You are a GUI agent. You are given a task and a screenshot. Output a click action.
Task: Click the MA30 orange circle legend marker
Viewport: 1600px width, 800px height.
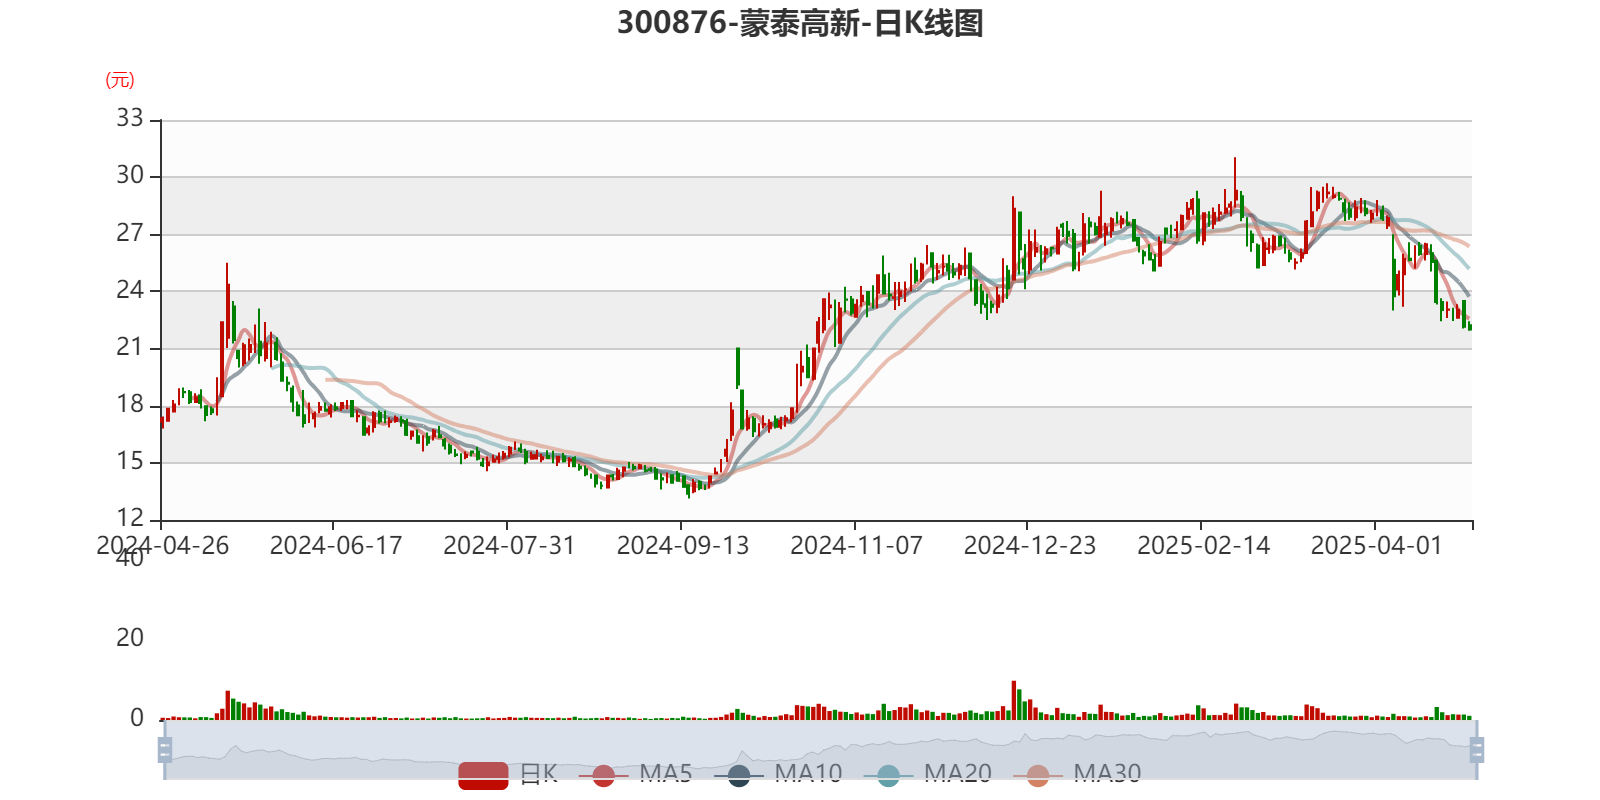click(1038, 774)
